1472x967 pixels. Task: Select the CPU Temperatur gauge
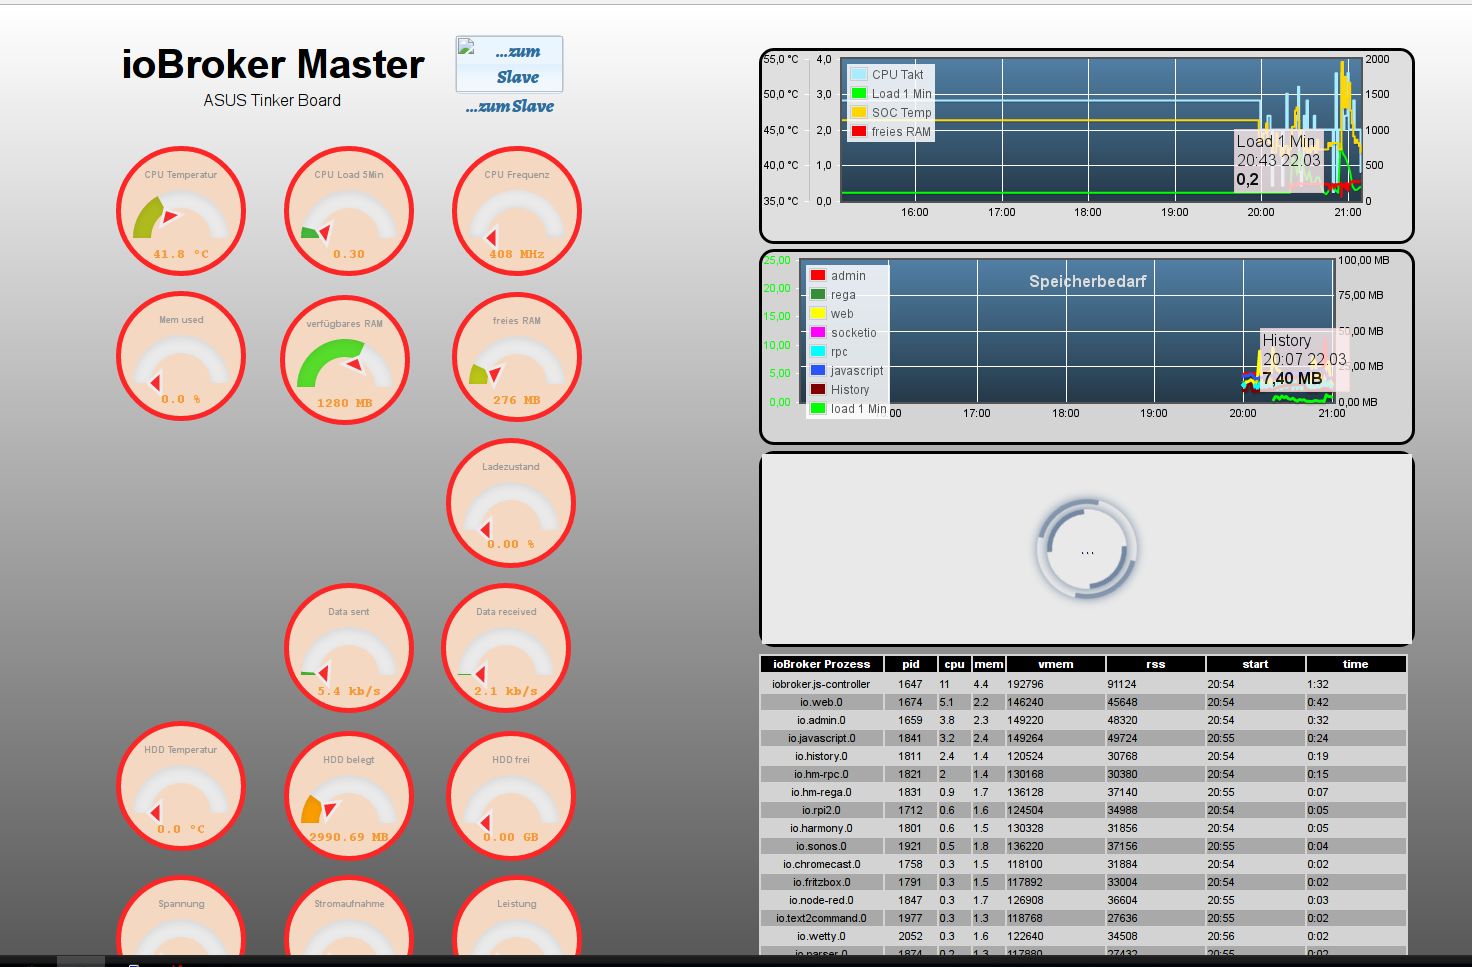coord(181,211)
